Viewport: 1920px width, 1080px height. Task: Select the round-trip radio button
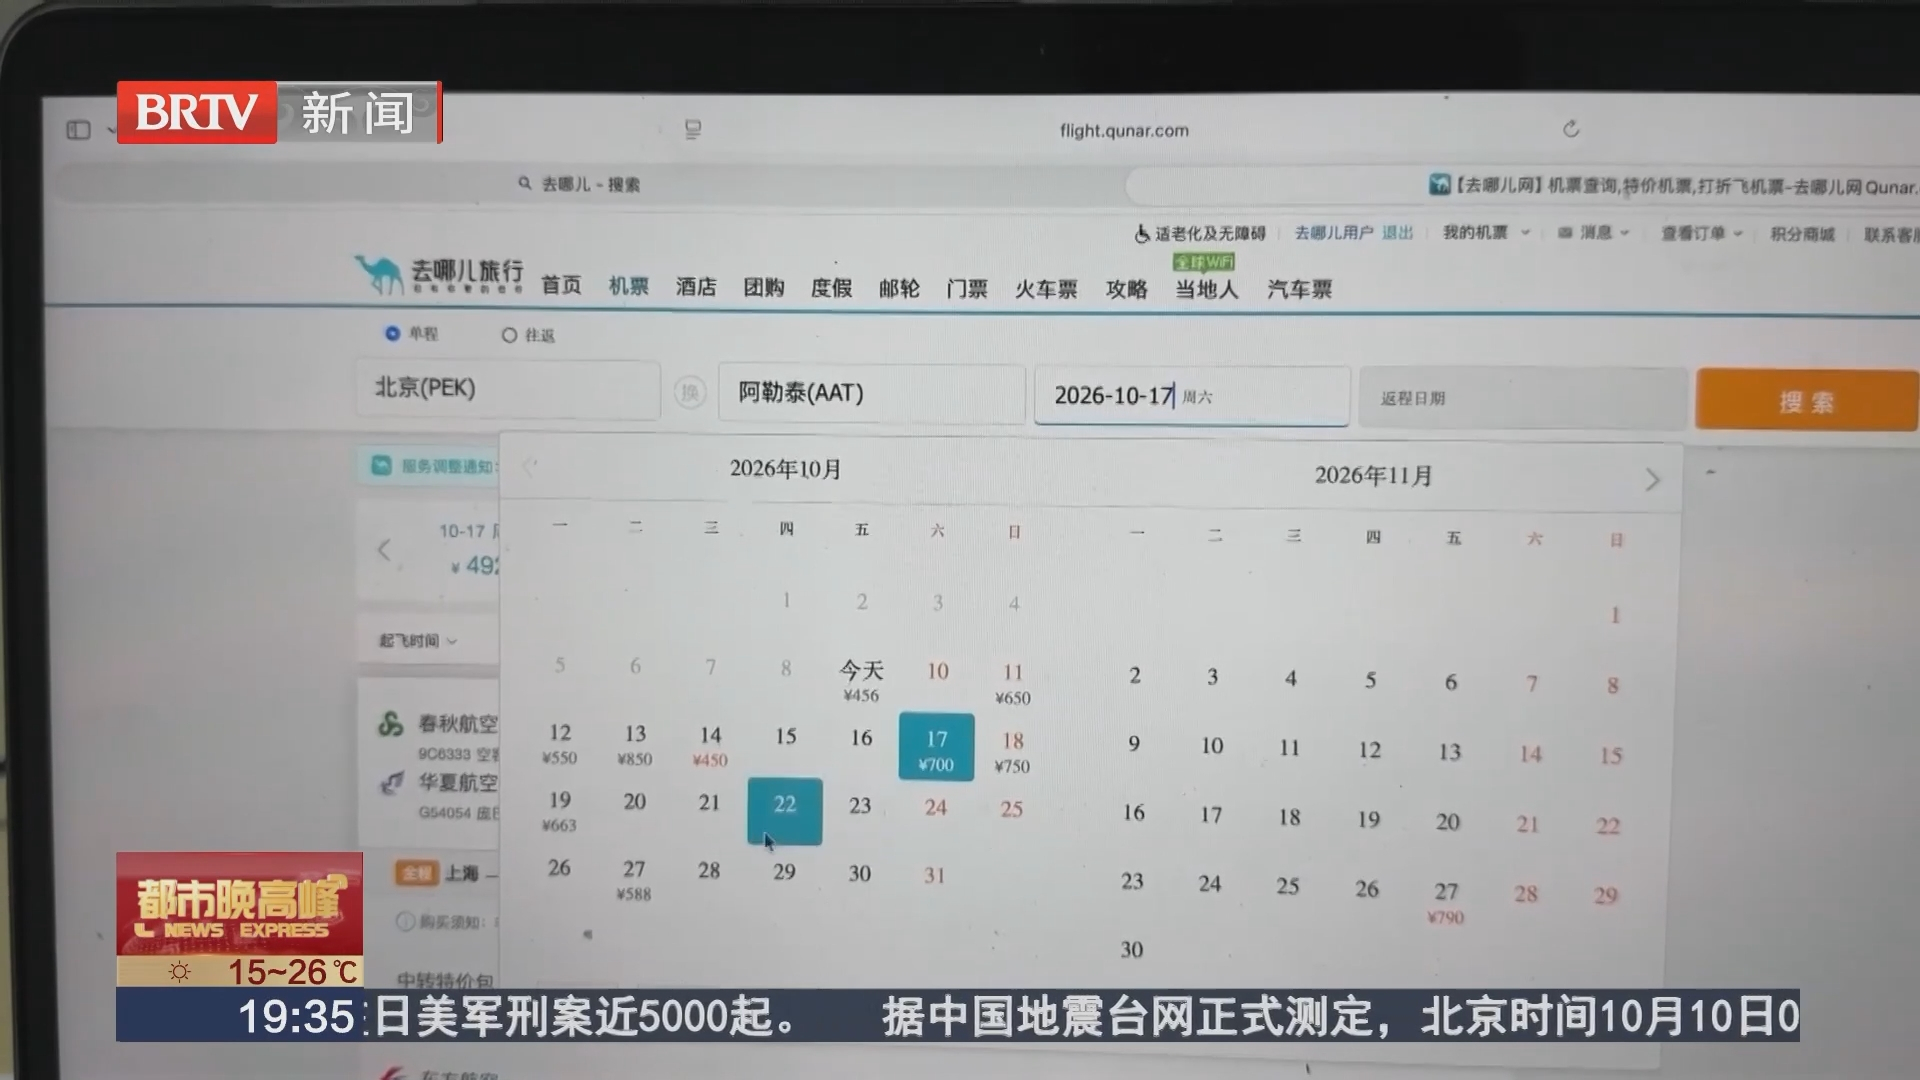tap(509, 335)
